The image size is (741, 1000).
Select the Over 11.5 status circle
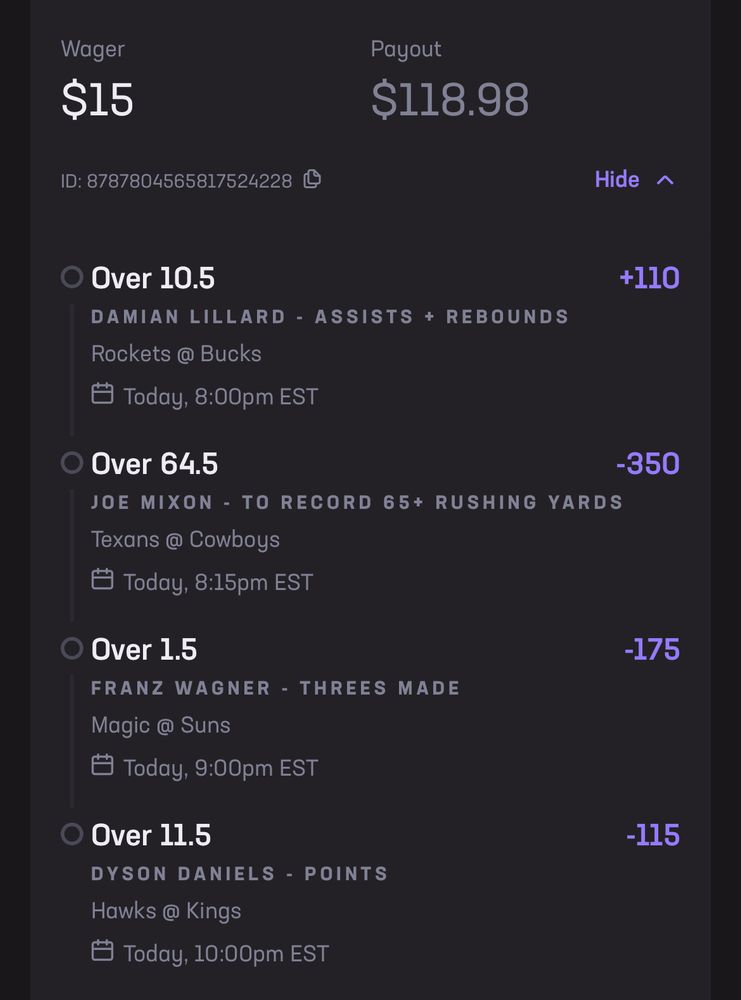[x=72, y=834]
